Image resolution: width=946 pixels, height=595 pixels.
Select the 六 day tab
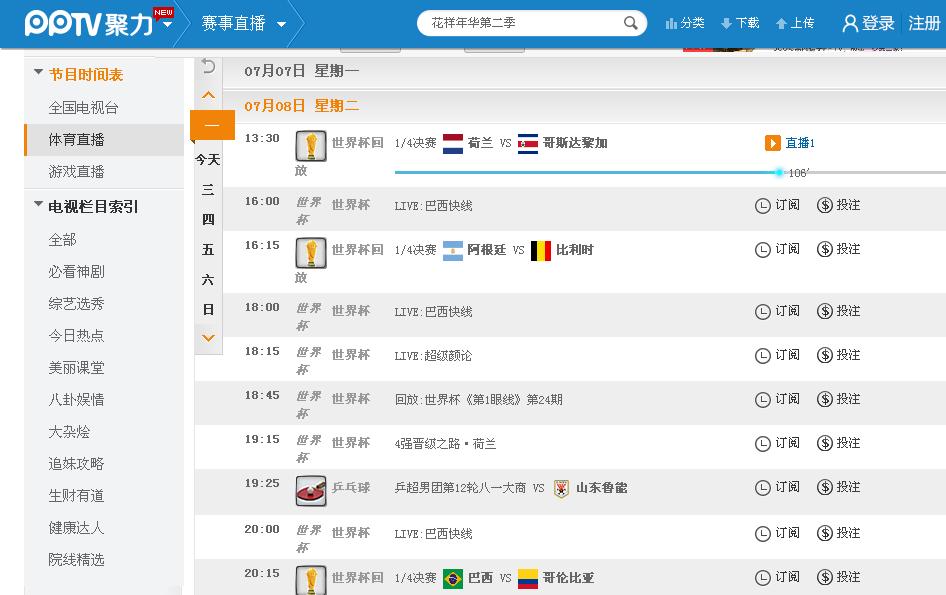coord(208,279)
